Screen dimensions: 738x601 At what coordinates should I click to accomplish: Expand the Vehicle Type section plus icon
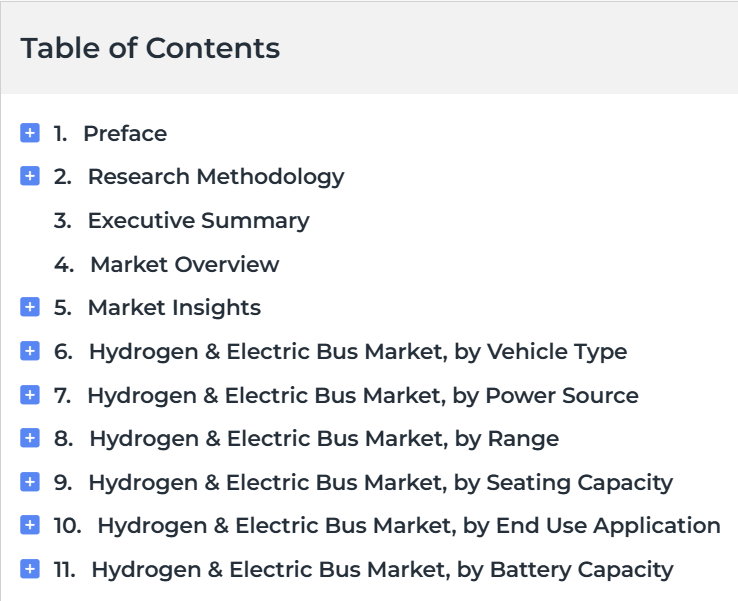(x=30, y=351)
